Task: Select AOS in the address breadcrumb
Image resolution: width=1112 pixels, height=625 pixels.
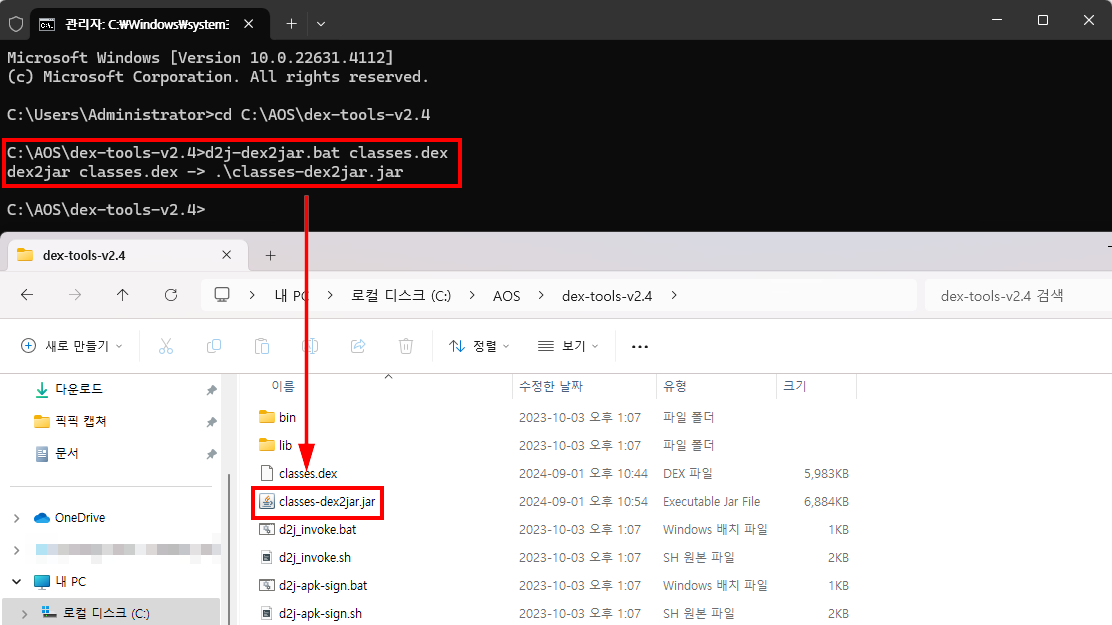Action: (x=506, y=296)
